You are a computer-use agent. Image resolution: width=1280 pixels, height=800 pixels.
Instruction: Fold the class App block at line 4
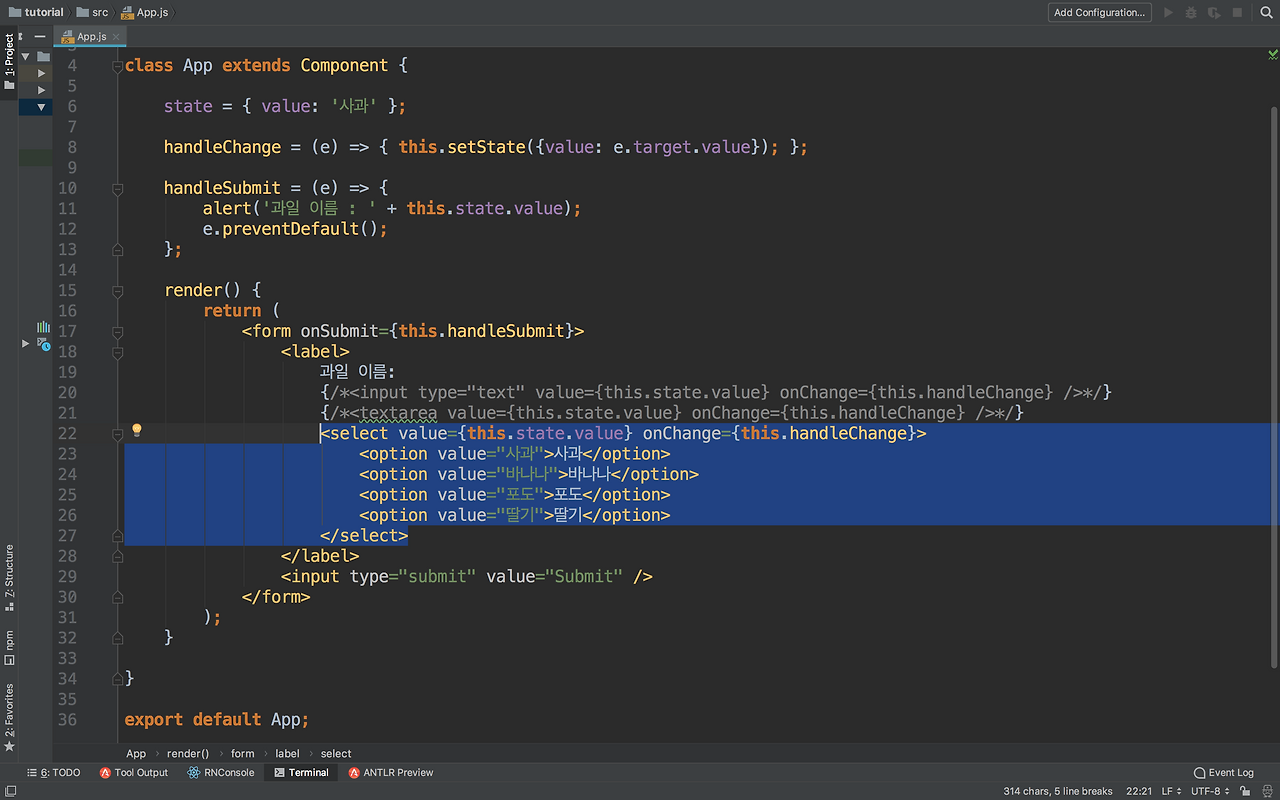[x=117, y=66]
